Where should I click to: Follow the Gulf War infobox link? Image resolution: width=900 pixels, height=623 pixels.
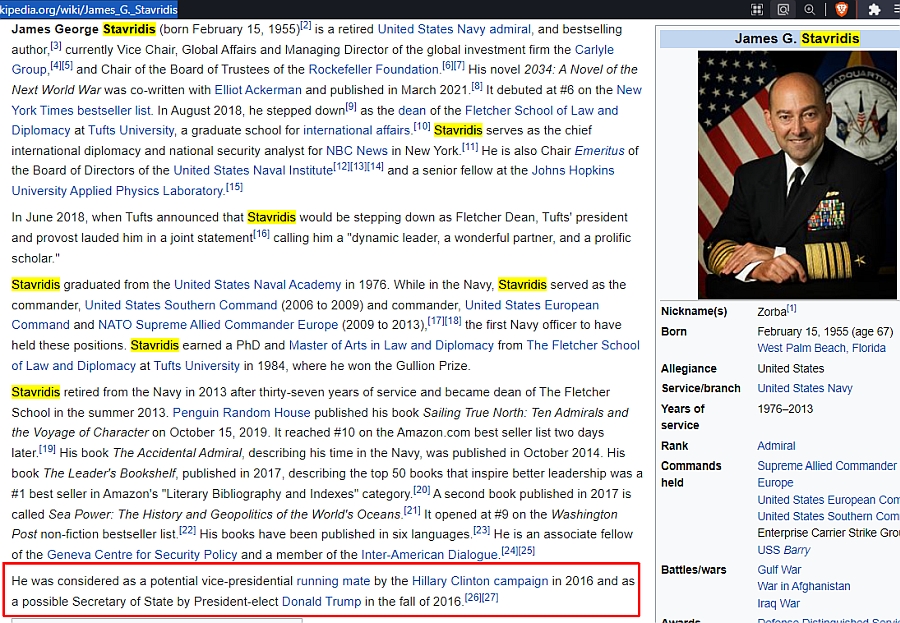[779, 570]
